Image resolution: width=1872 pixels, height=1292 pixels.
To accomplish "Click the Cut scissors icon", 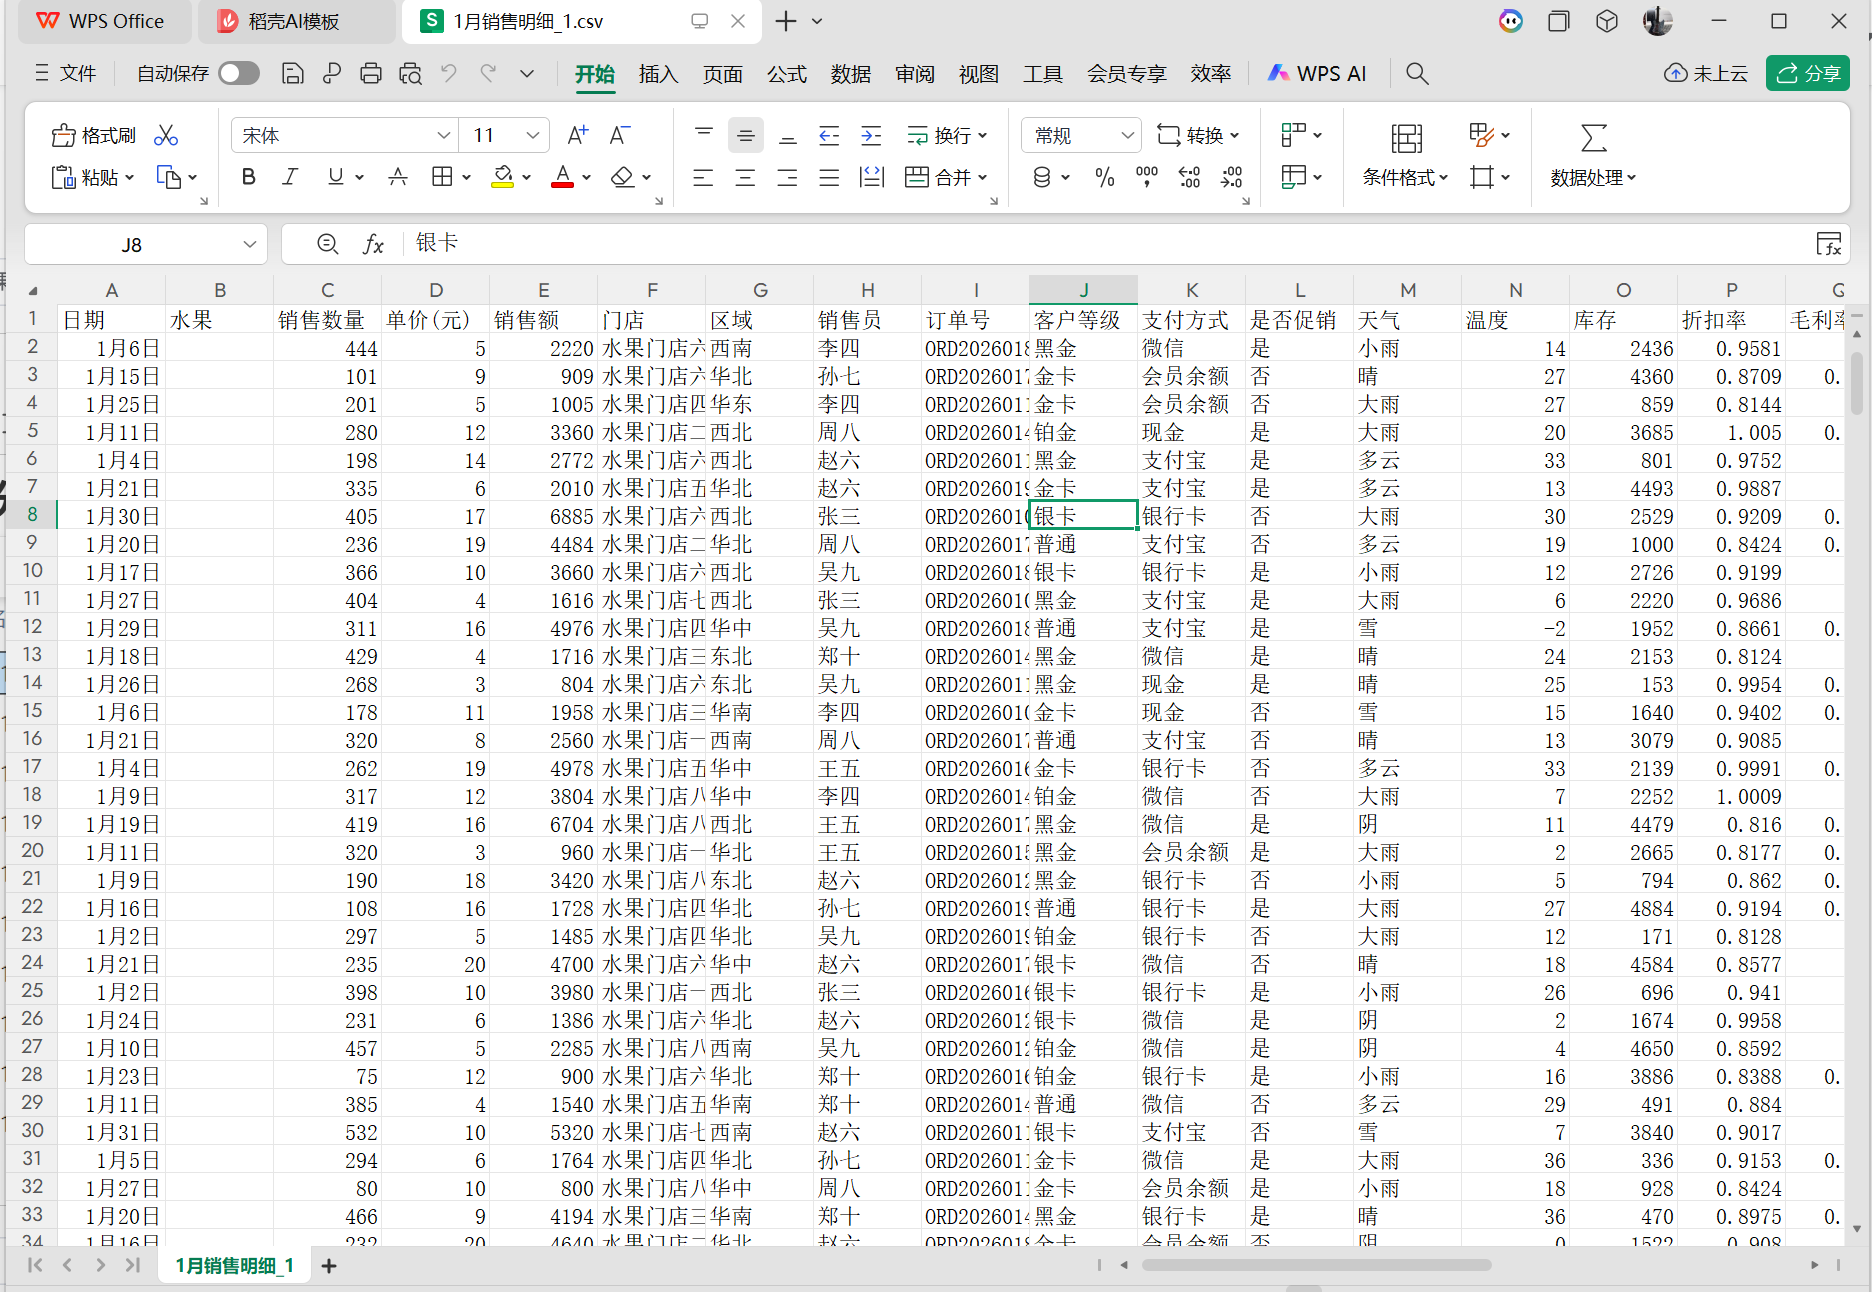I will pos(166,135).
